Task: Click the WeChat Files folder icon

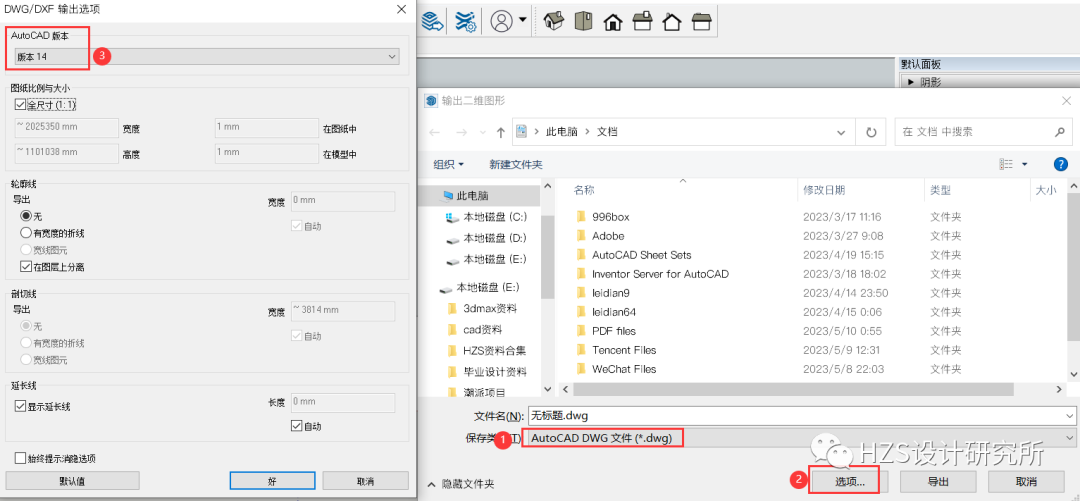Action: click(x=581, y=369)
